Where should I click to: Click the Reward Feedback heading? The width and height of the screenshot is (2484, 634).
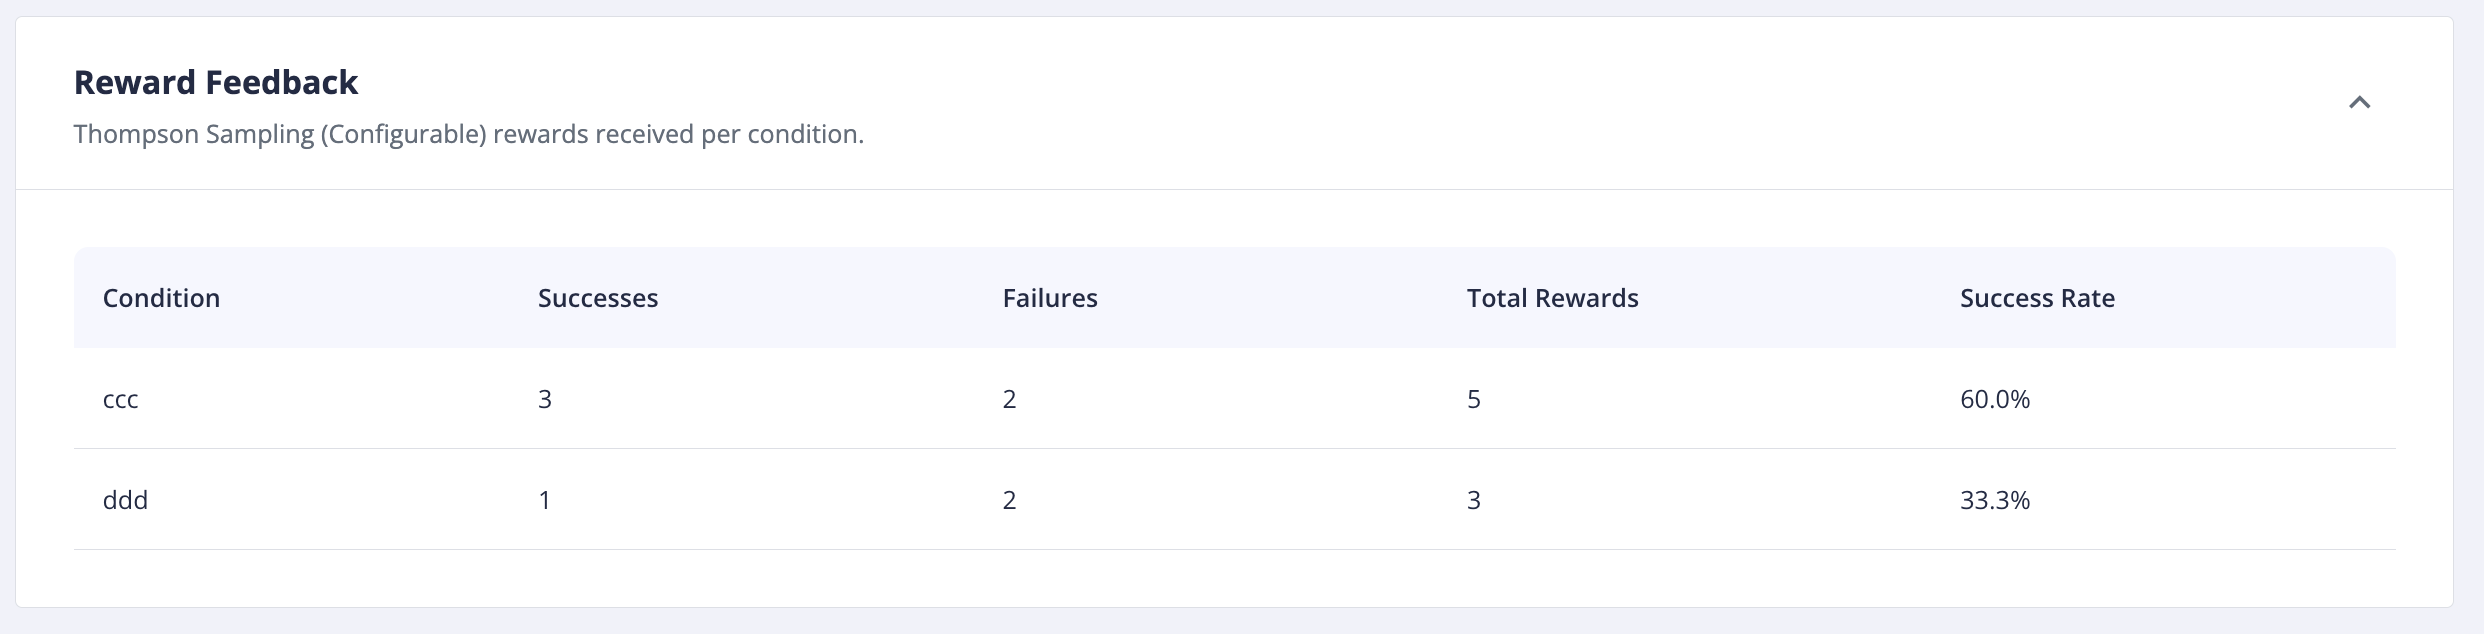[216, 82]
